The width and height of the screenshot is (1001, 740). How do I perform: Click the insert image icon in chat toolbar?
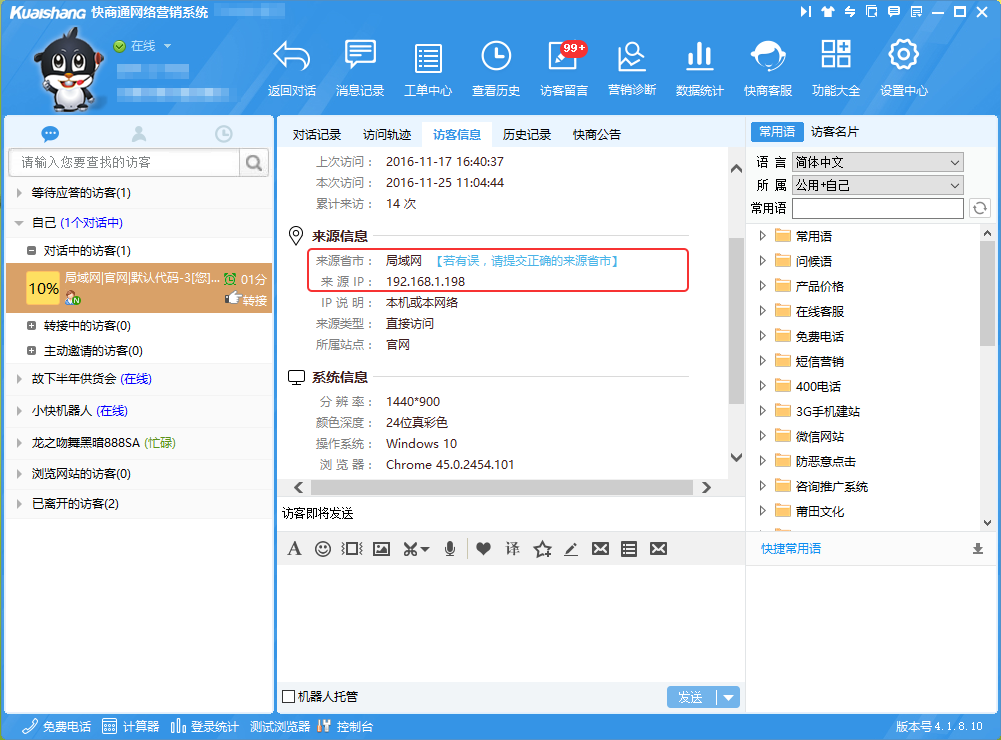(381, 549)
